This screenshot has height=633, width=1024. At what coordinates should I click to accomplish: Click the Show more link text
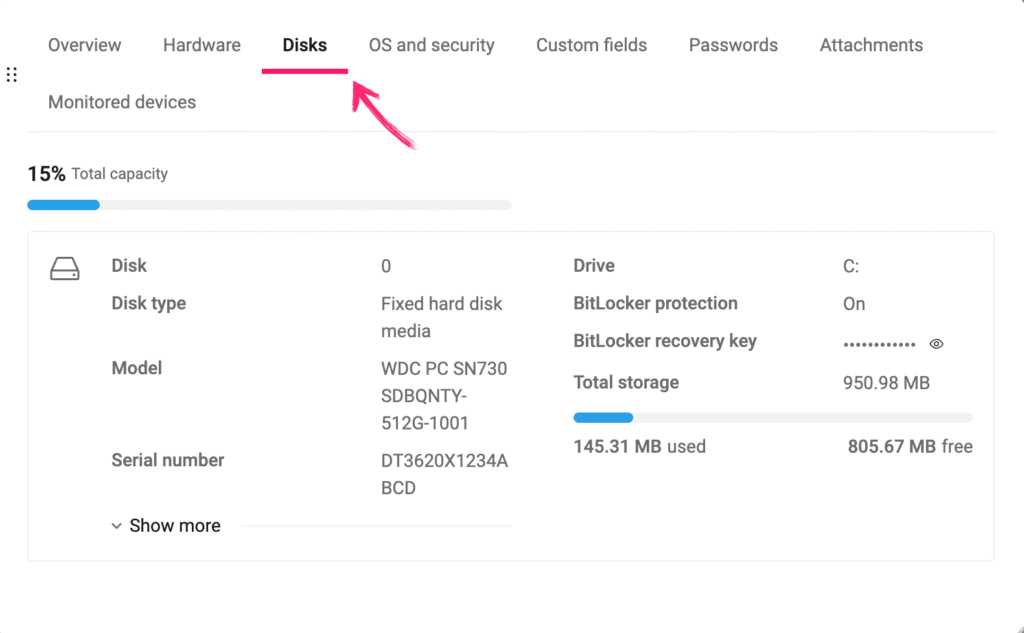175,526
